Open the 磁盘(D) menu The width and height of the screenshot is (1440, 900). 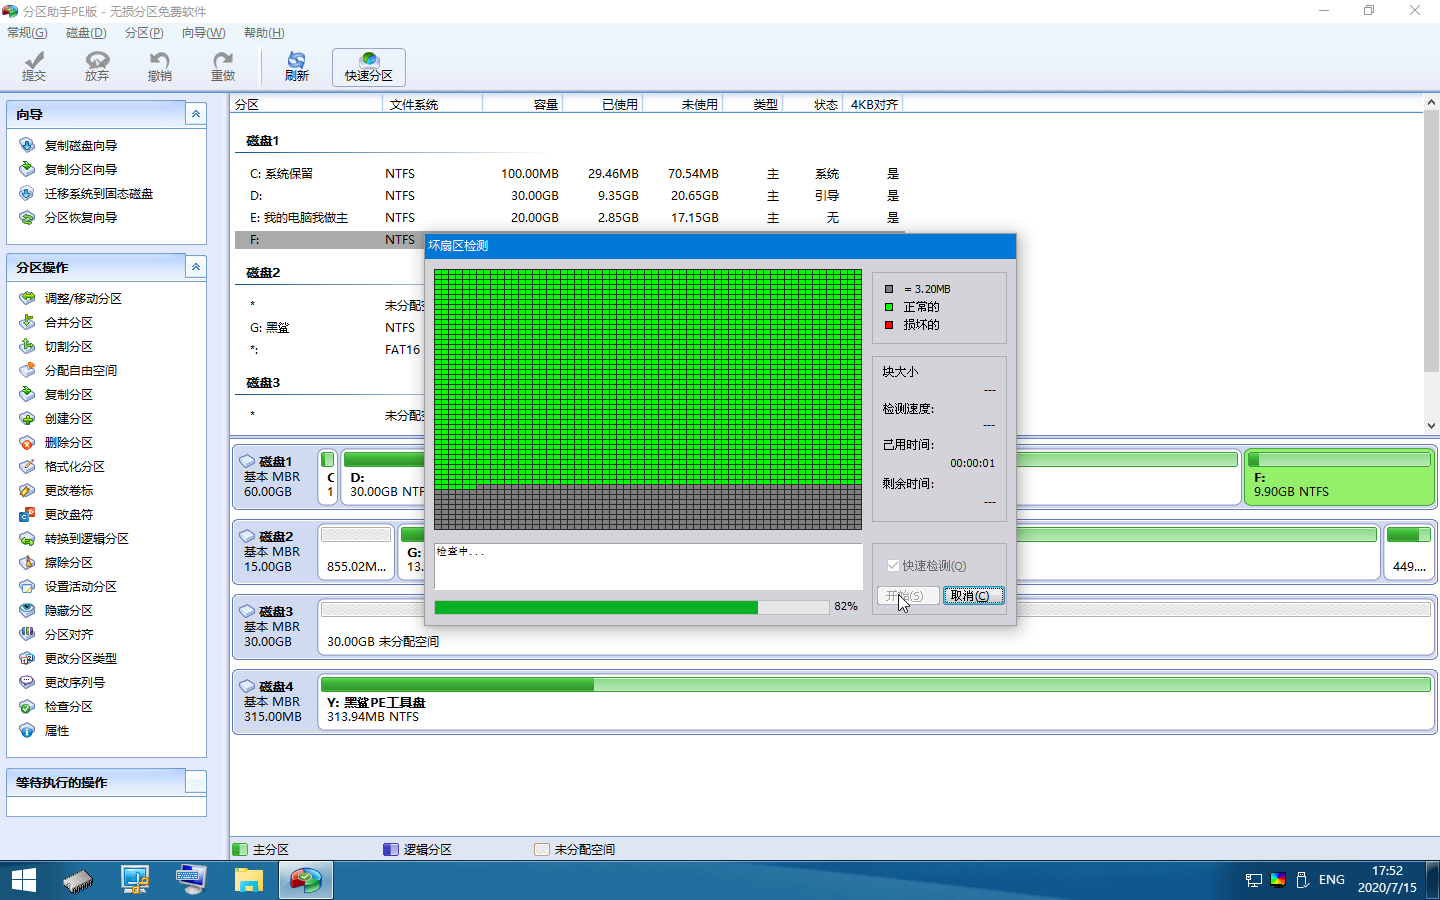click(86, 33)
